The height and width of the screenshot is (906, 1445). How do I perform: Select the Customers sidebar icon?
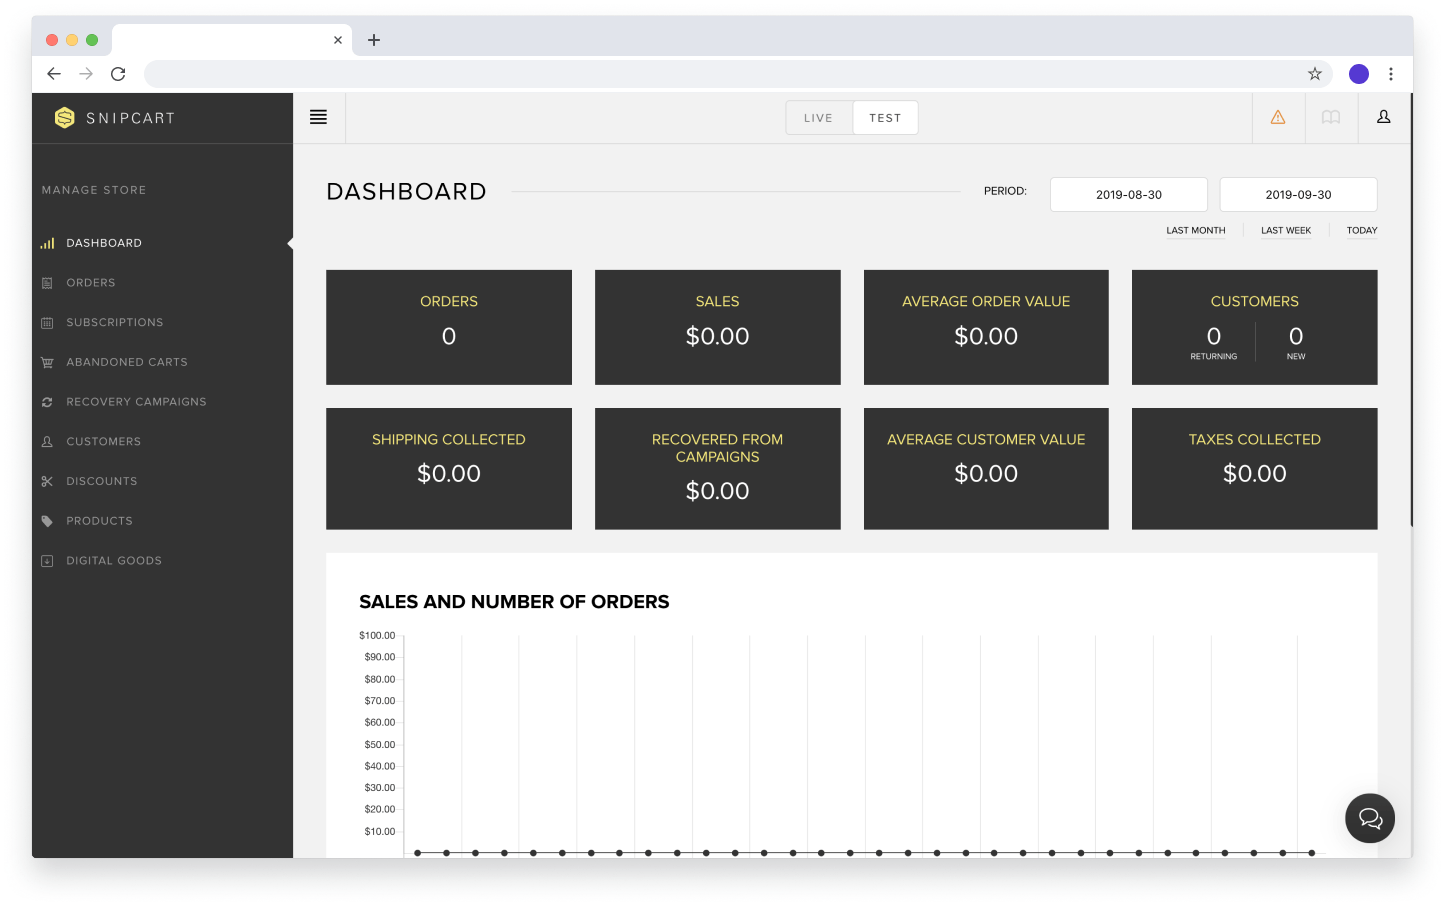[x=47, y=441]
